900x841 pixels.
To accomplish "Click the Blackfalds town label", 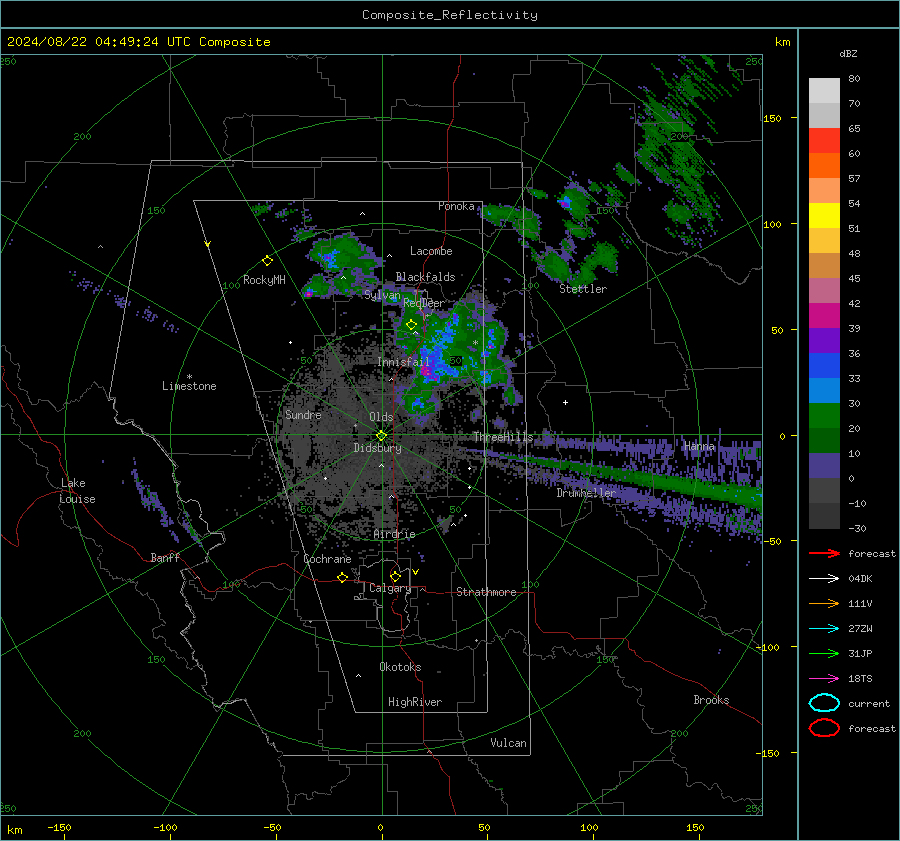I will [425, 277].
